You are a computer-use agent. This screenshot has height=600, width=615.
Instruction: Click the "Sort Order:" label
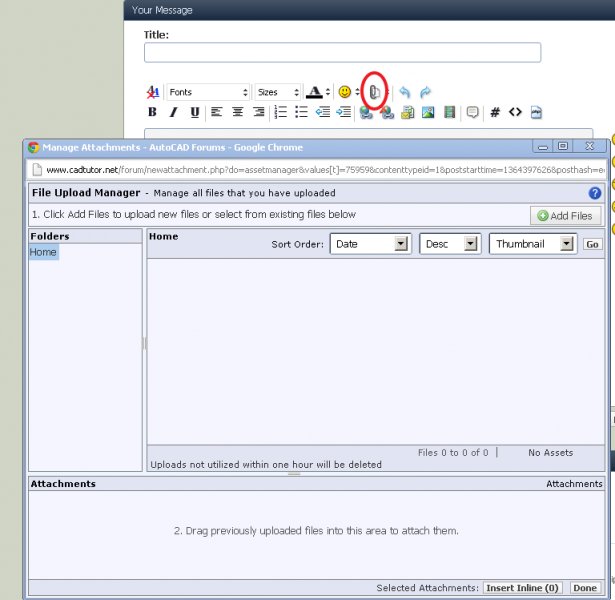298,244
